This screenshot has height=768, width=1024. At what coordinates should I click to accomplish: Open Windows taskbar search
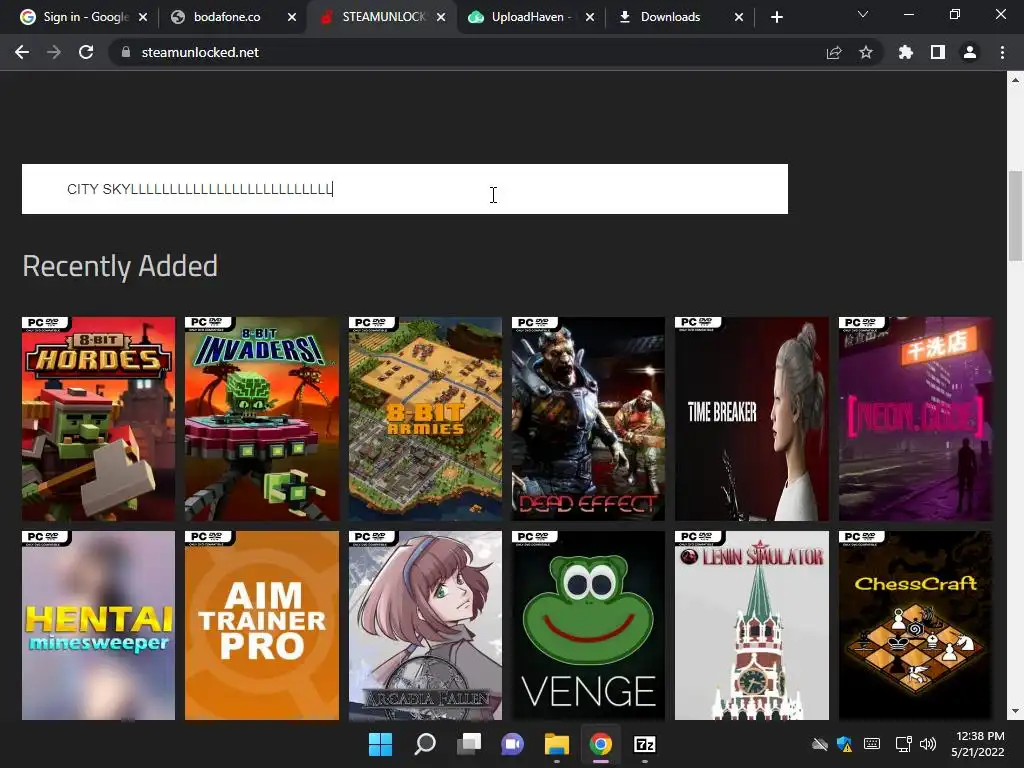[424, 744]
